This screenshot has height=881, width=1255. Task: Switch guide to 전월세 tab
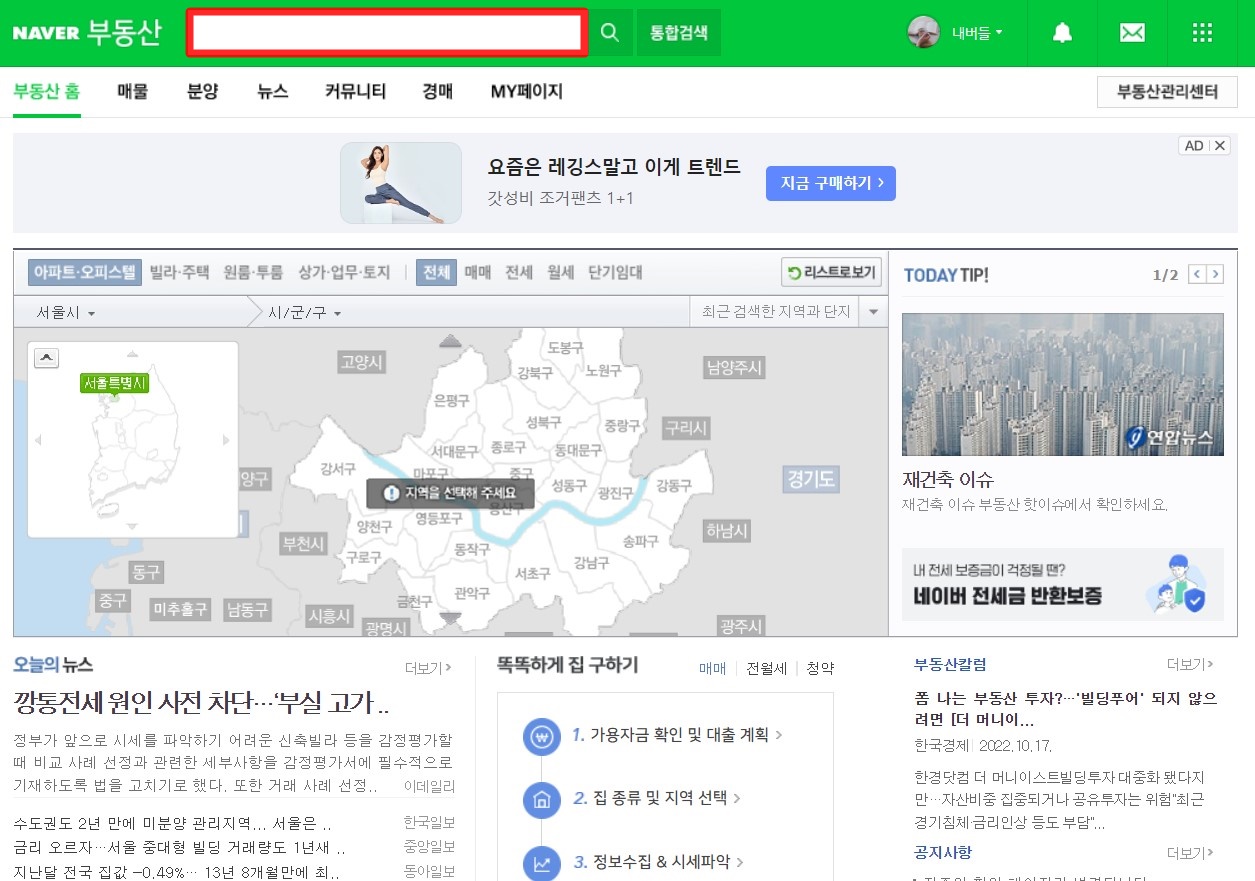[x=766, y=668]
